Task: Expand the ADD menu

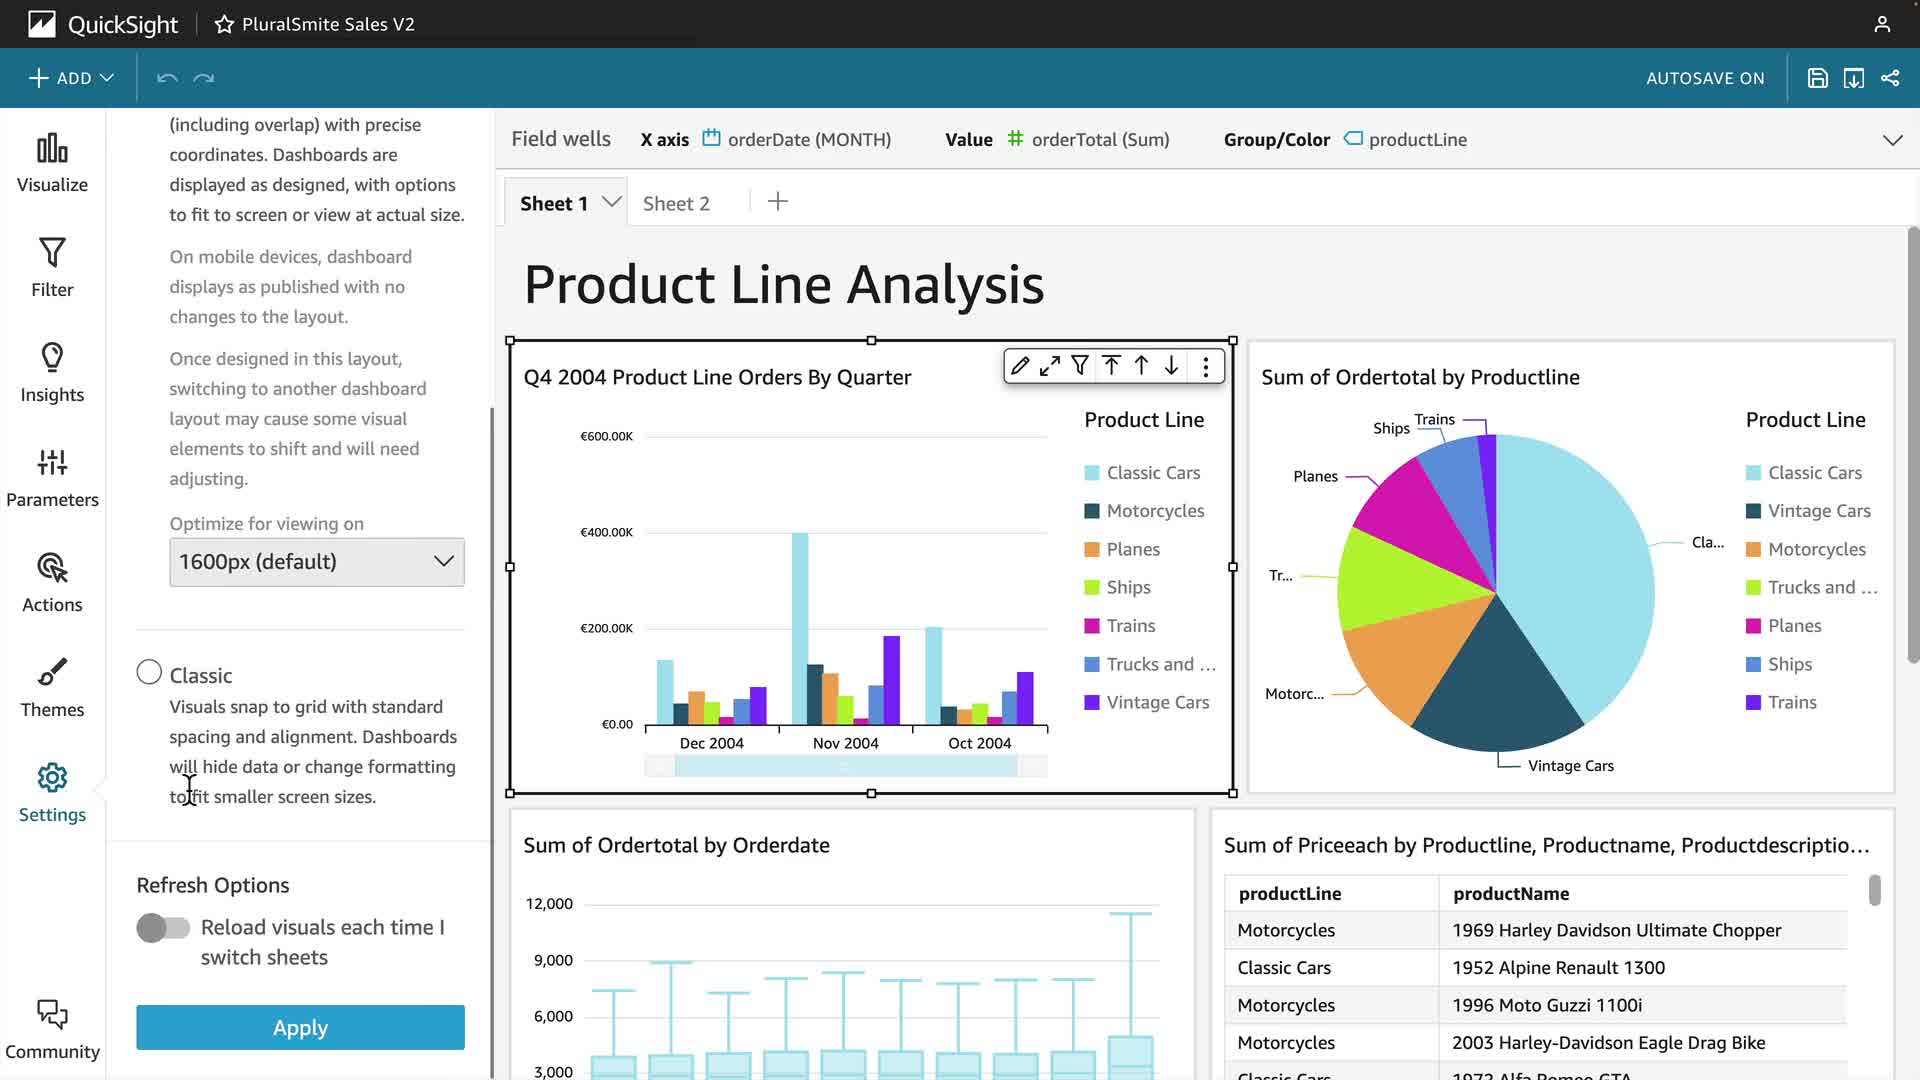Action: click(x=71, y=78)
